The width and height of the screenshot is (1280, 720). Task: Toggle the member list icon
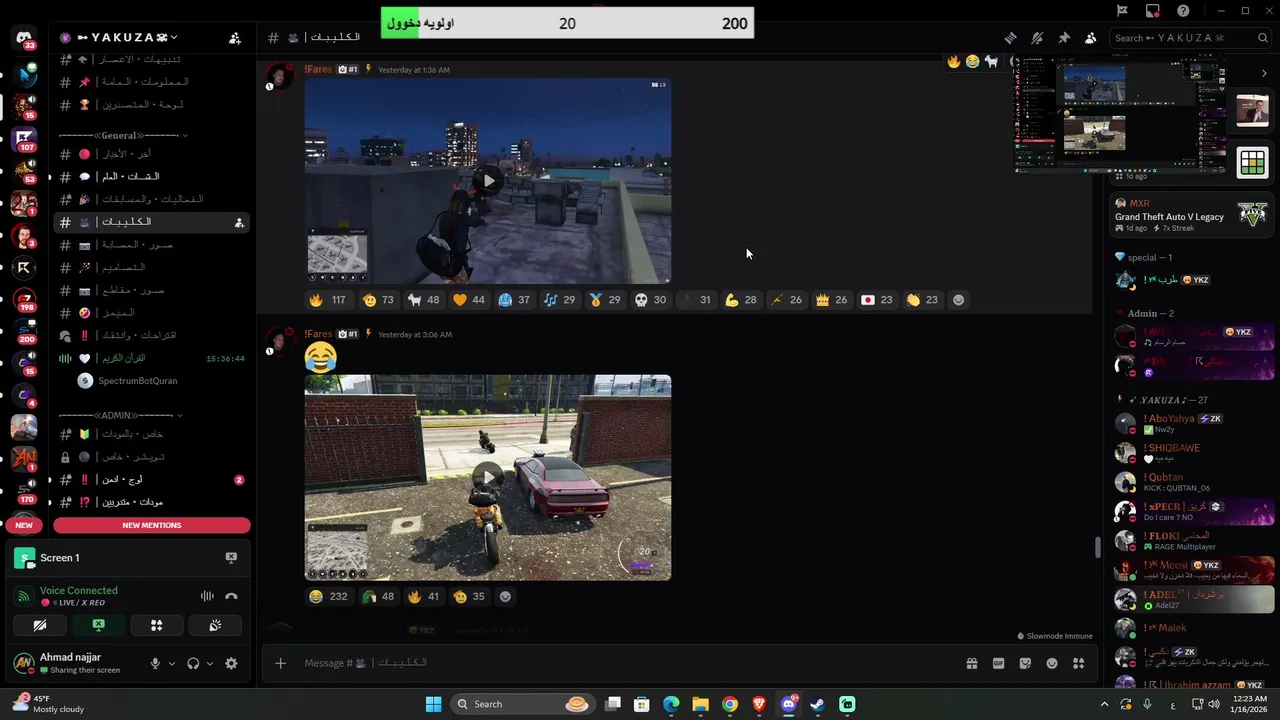click(1090, 38)
